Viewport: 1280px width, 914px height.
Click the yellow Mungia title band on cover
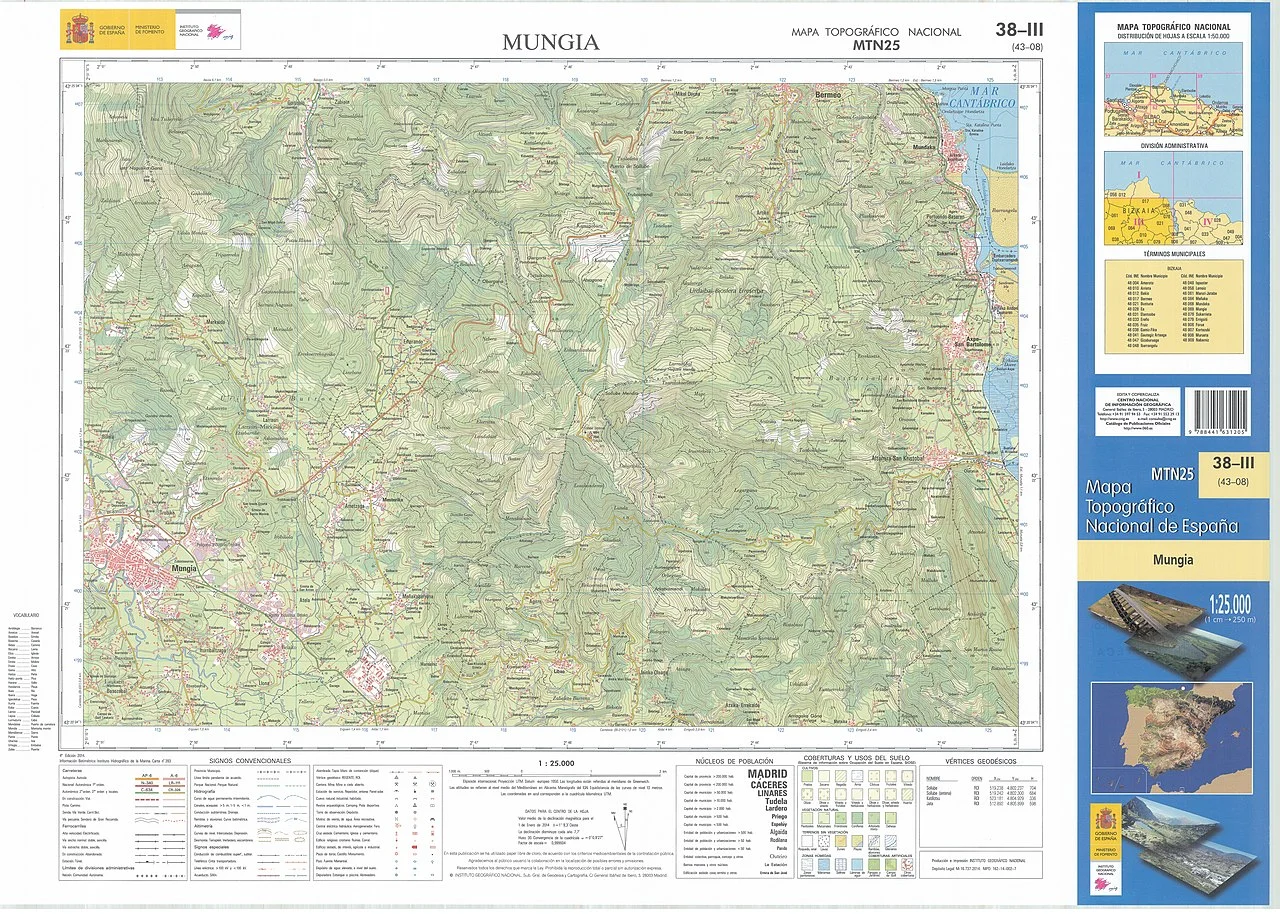[x=1172, y=560]
